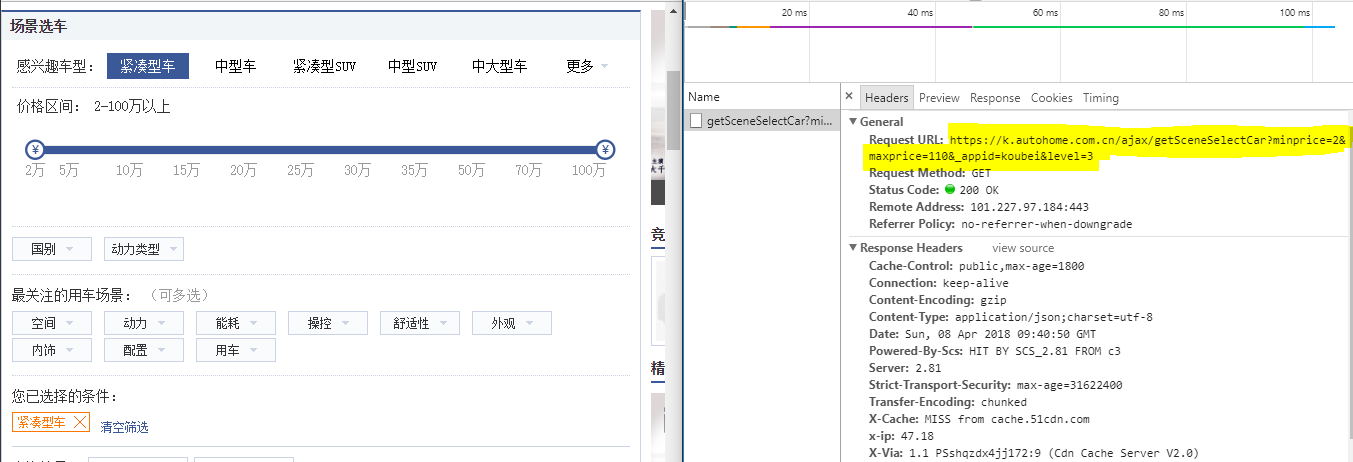Image resolution: width=1353 pixels, height=462 pixels.
Task: Select the 紧凑型SUV car type
Action: pos(324,67)
